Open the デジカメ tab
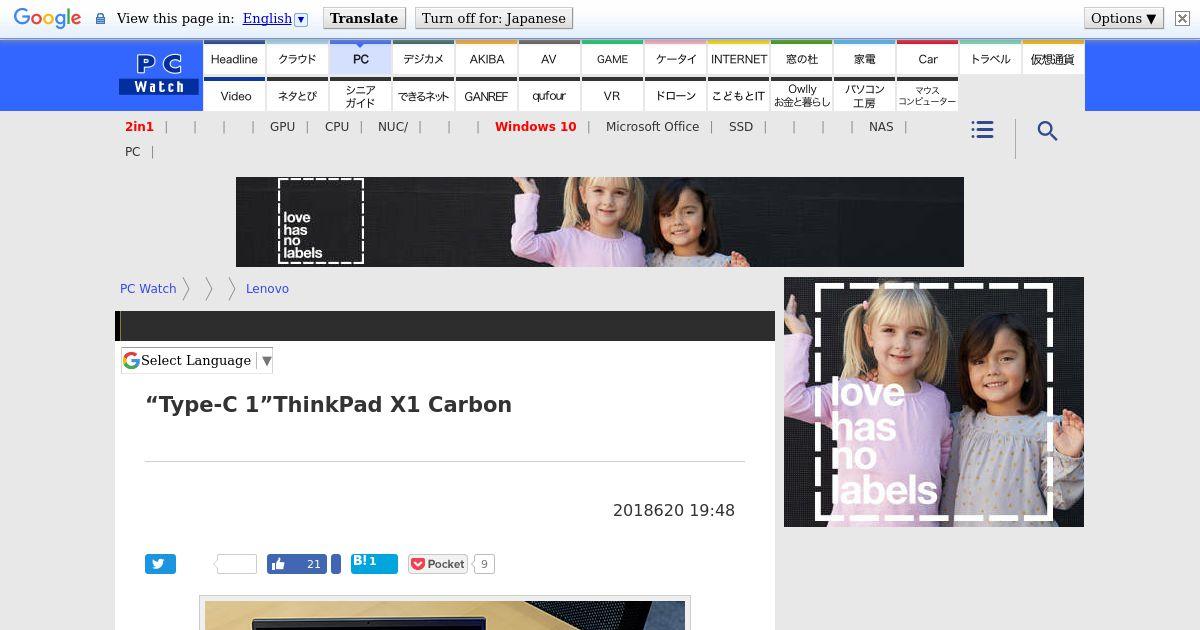Viewport: 1200px width, 630px height. [423, 58]
